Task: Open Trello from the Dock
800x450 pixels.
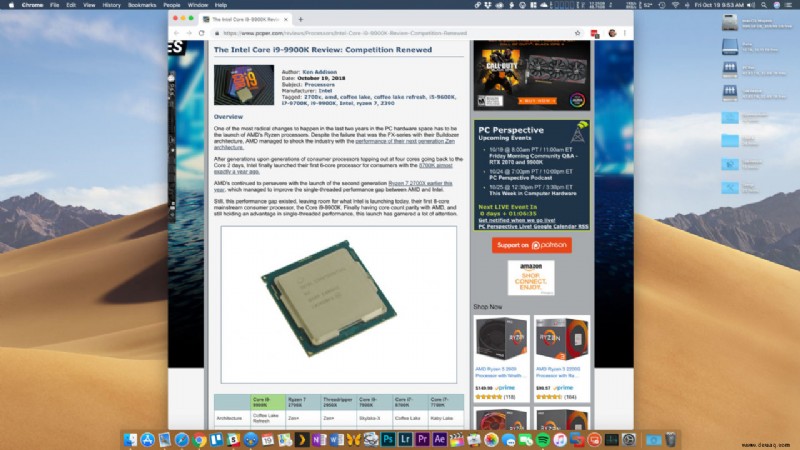Action: click(x=216, y=440)
